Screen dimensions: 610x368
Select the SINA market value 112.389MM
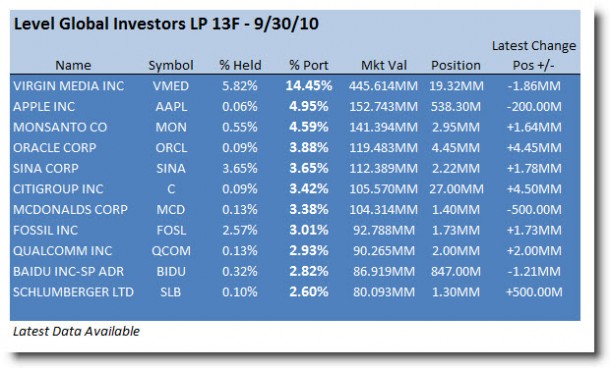tap(383, 168)
